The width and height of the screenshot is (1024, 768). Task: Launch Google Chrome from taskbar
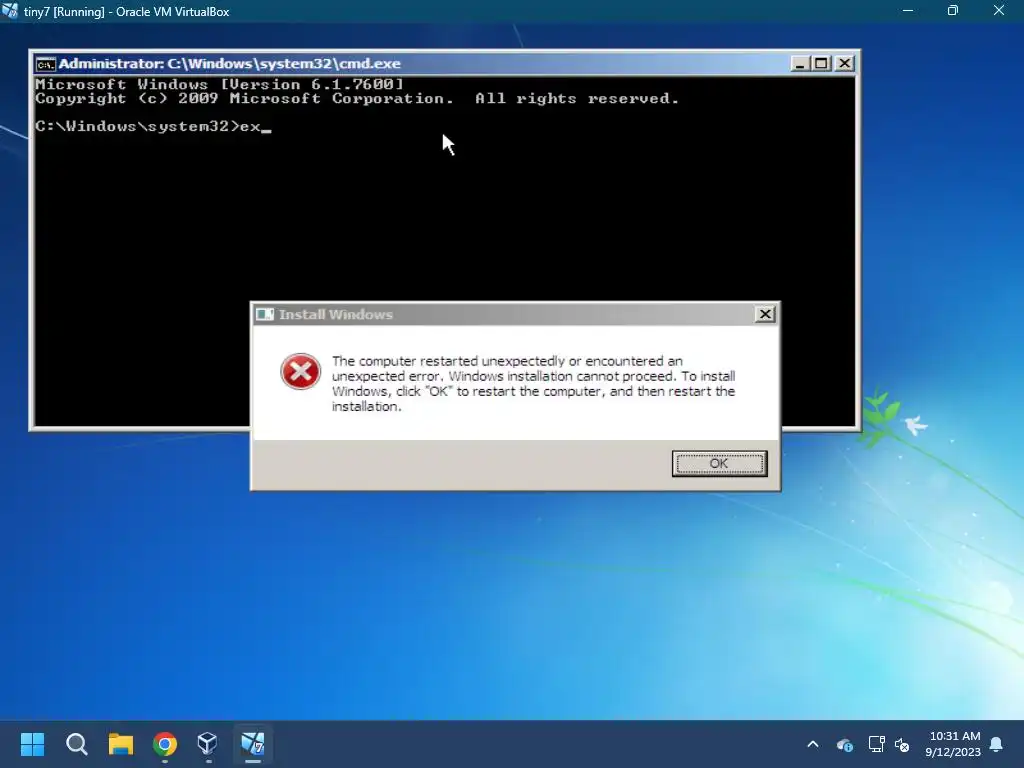coord(165,744)
